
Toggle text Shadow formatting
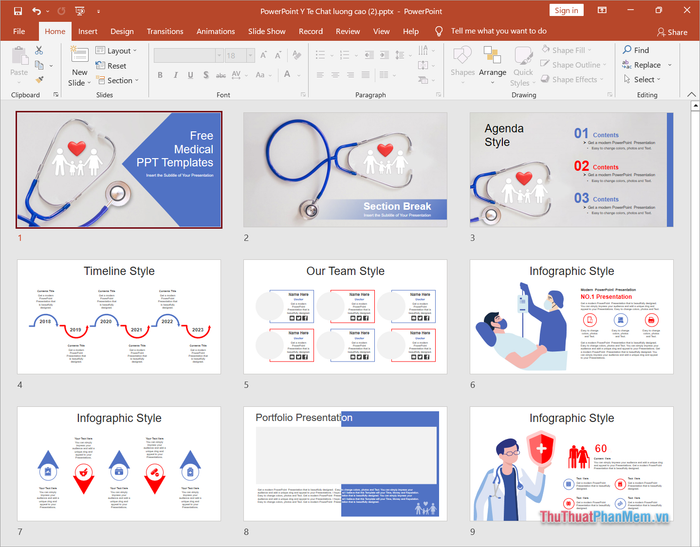point(206,75)
